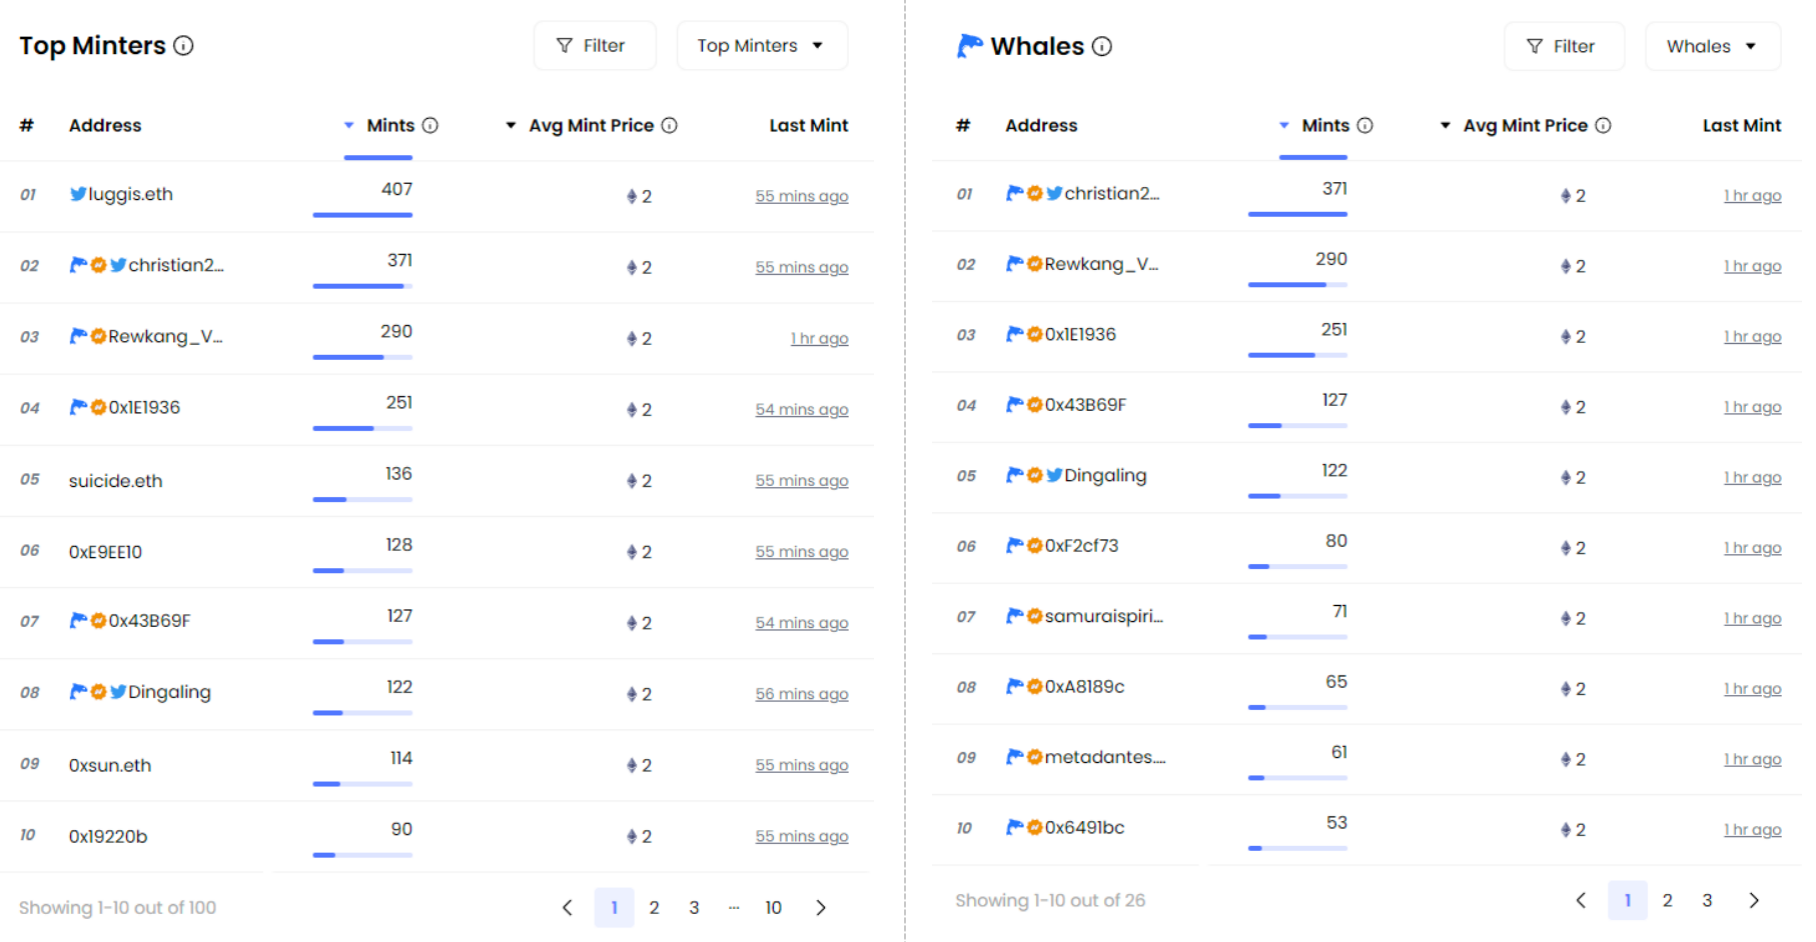Click info icon beside Whales title
Image resolution: width=1816 pixels, height=942 pixels.
point(1102,46)
